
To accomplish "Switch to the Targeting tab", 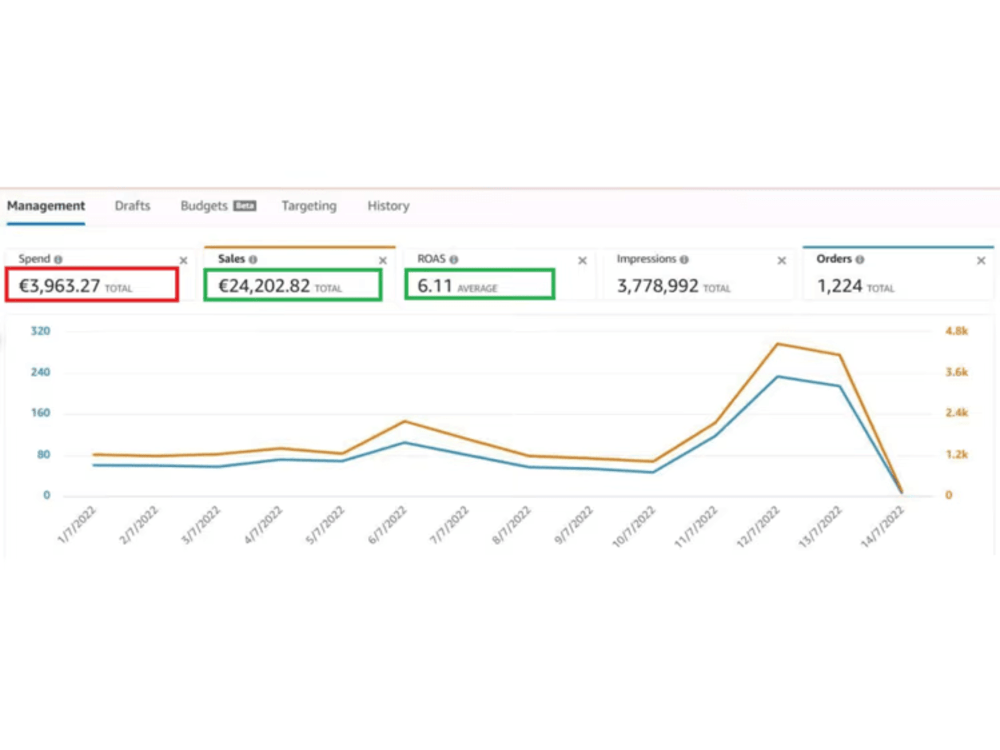I will tap(309, 206).
